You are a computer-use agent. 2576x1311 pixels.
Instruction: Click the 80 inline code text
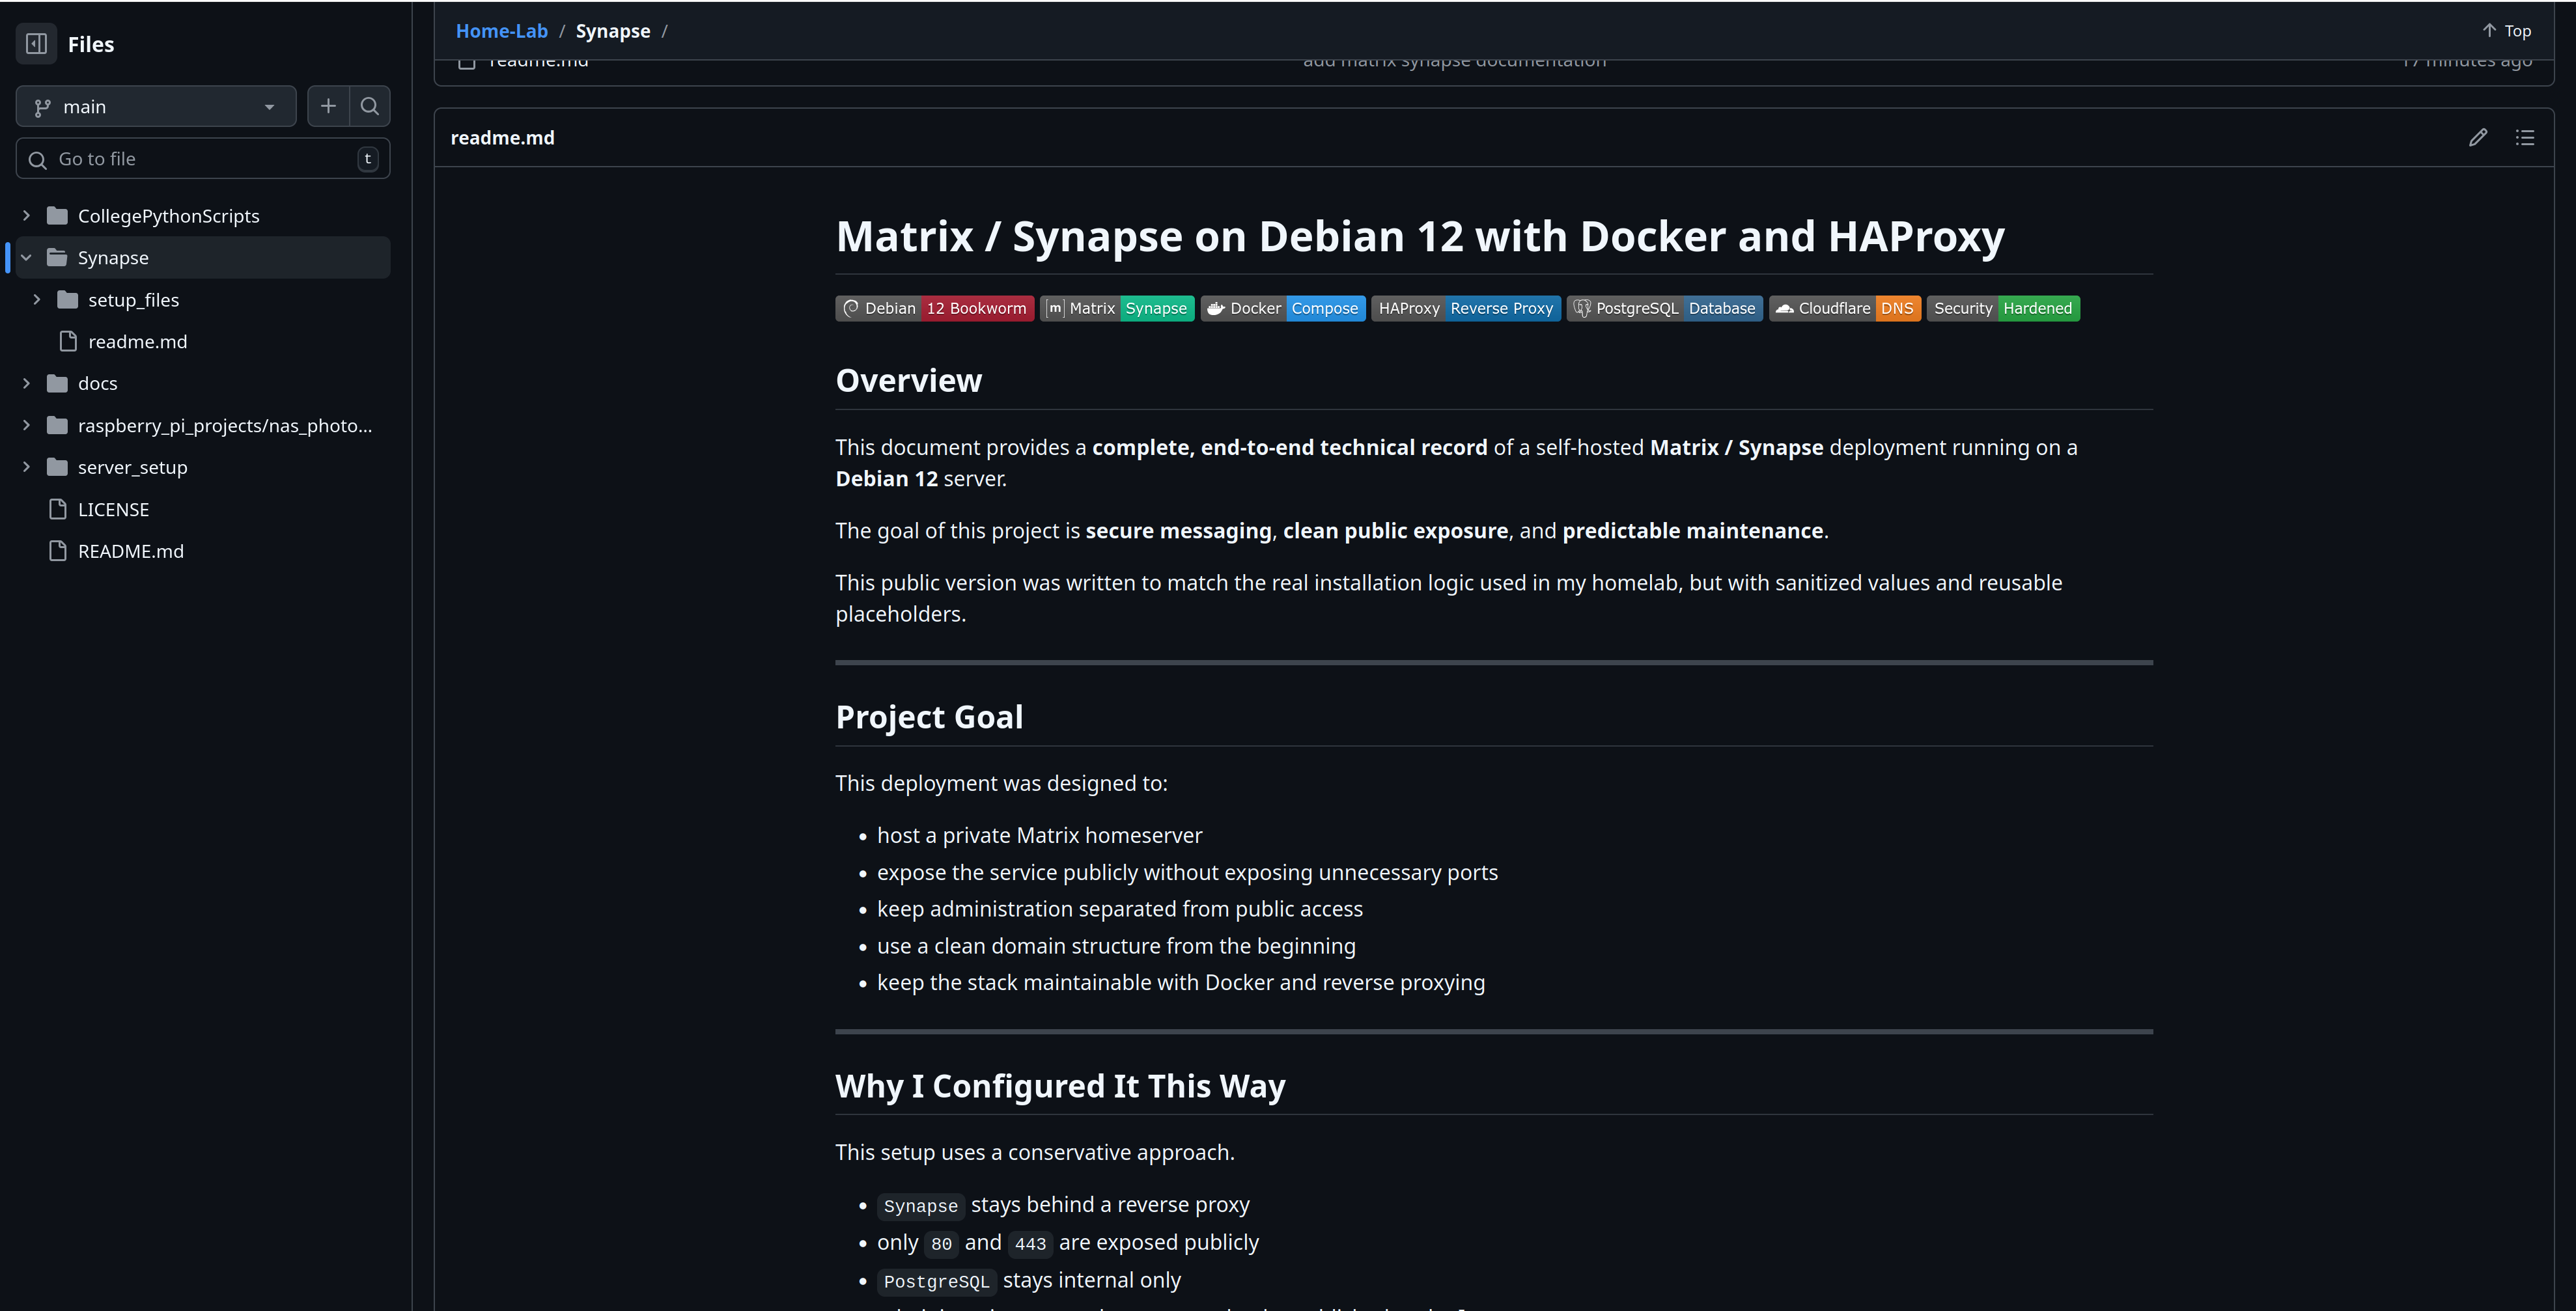(x=941, y=1243)
